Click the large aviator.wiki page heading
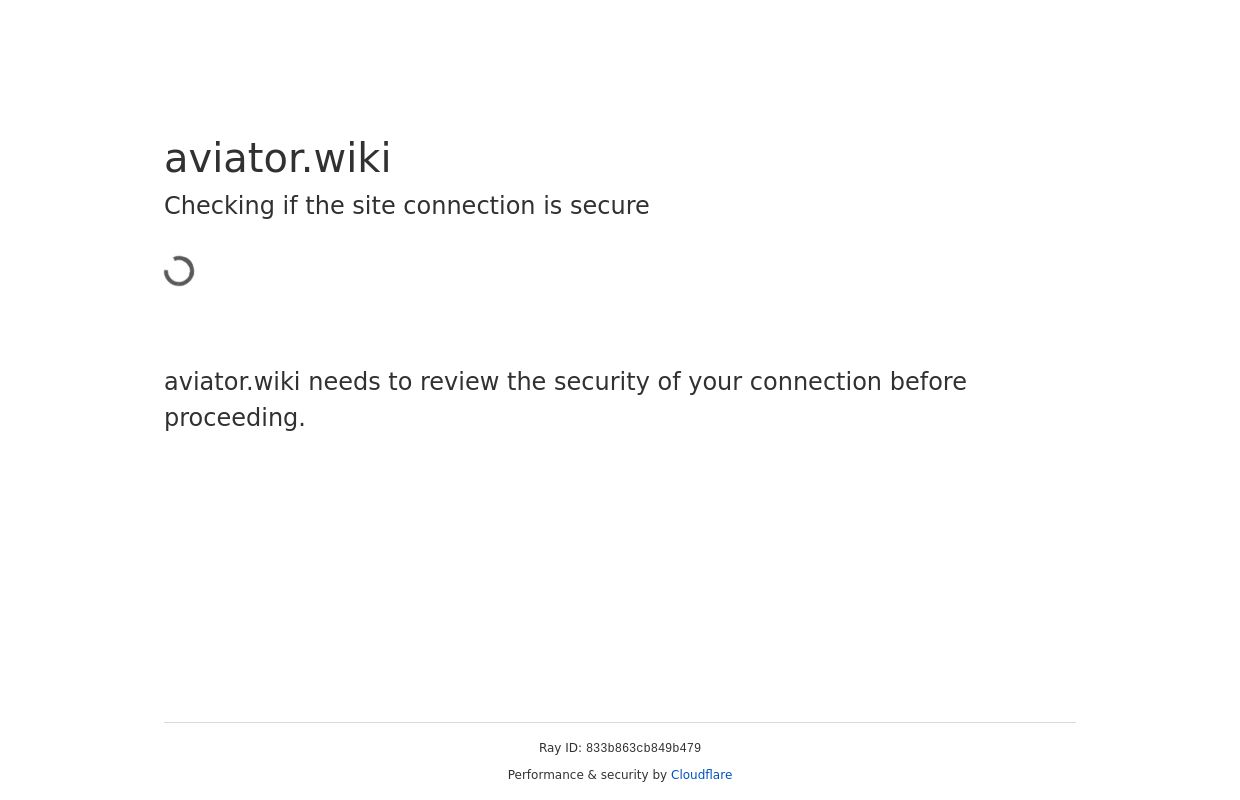 (277, 158)
